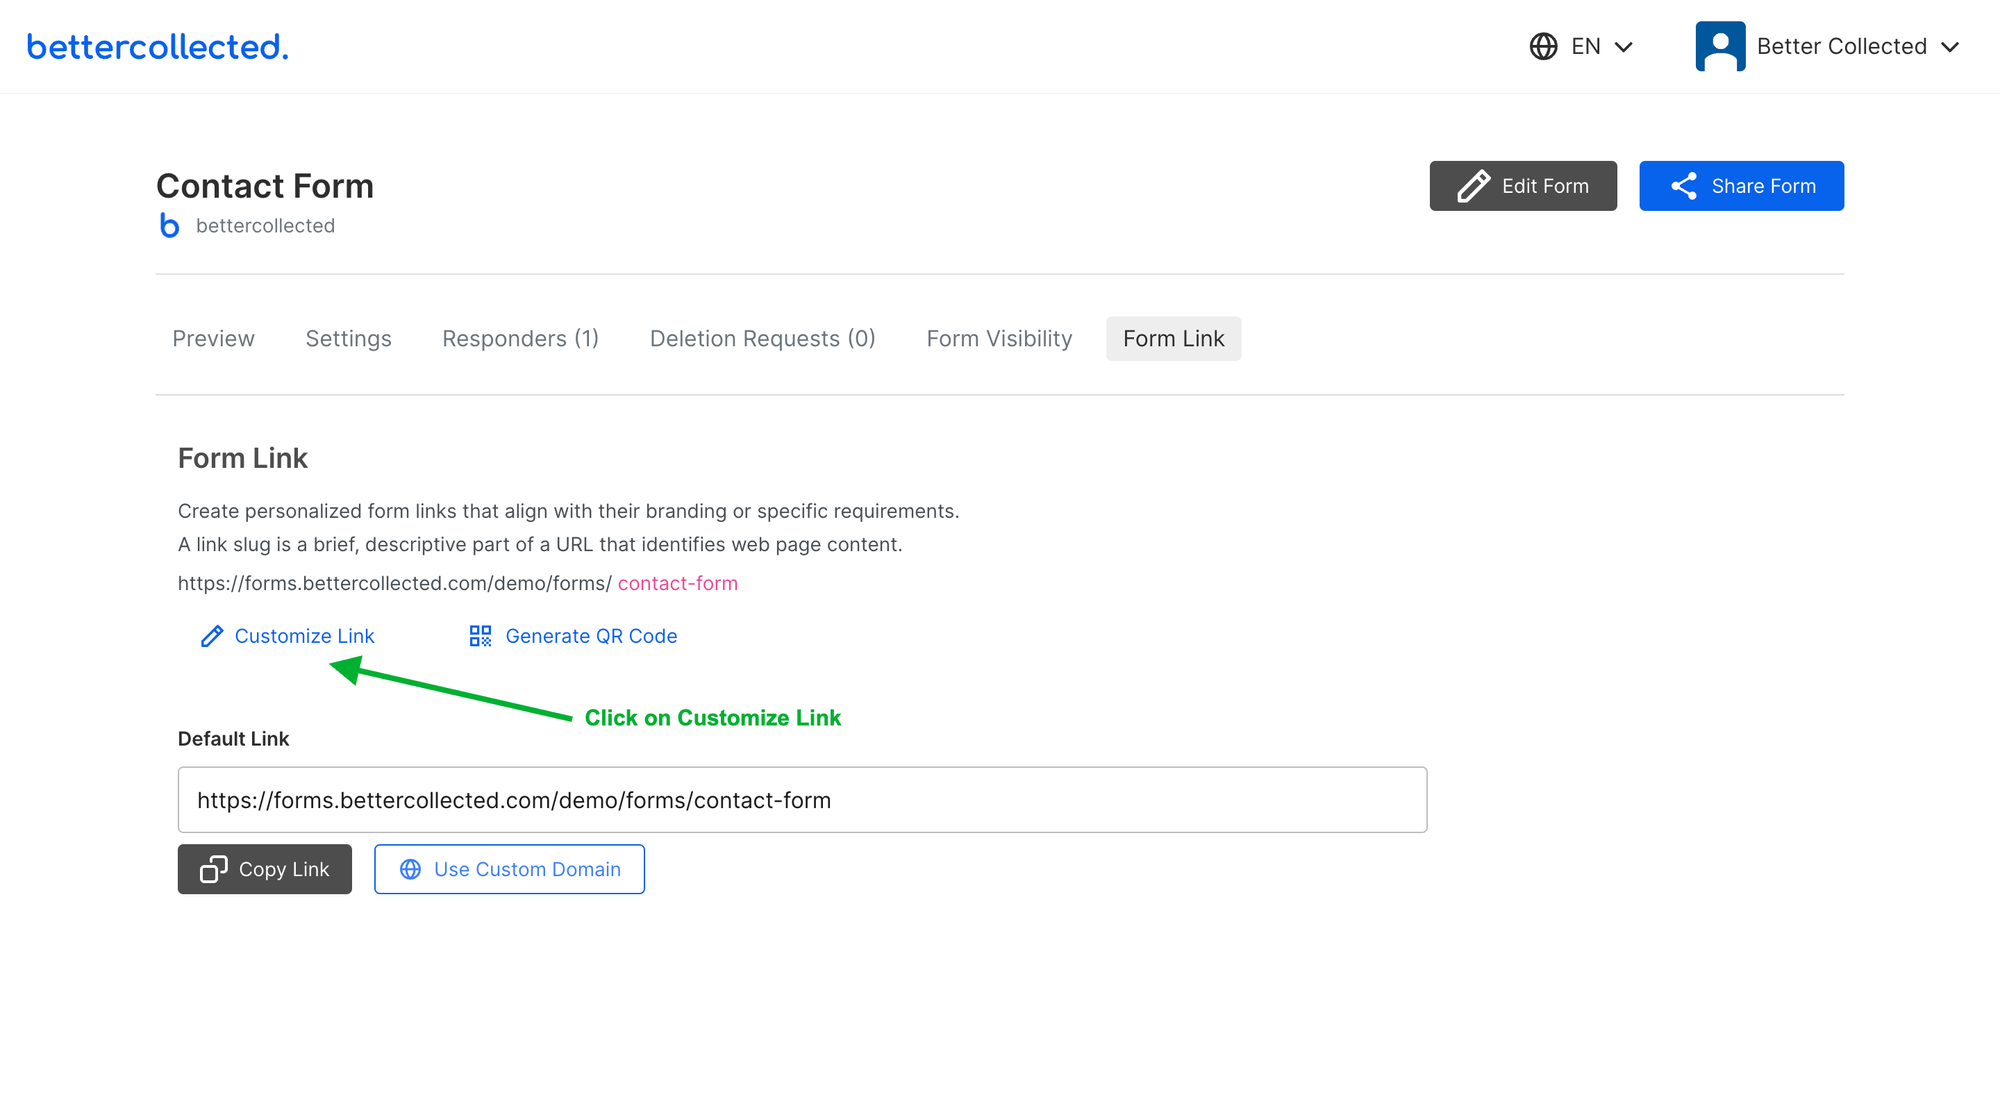Click the globe icon in Use Custom Domain
The height and width of the screenshot is (1094, 2000).
(x=410, y=869)
